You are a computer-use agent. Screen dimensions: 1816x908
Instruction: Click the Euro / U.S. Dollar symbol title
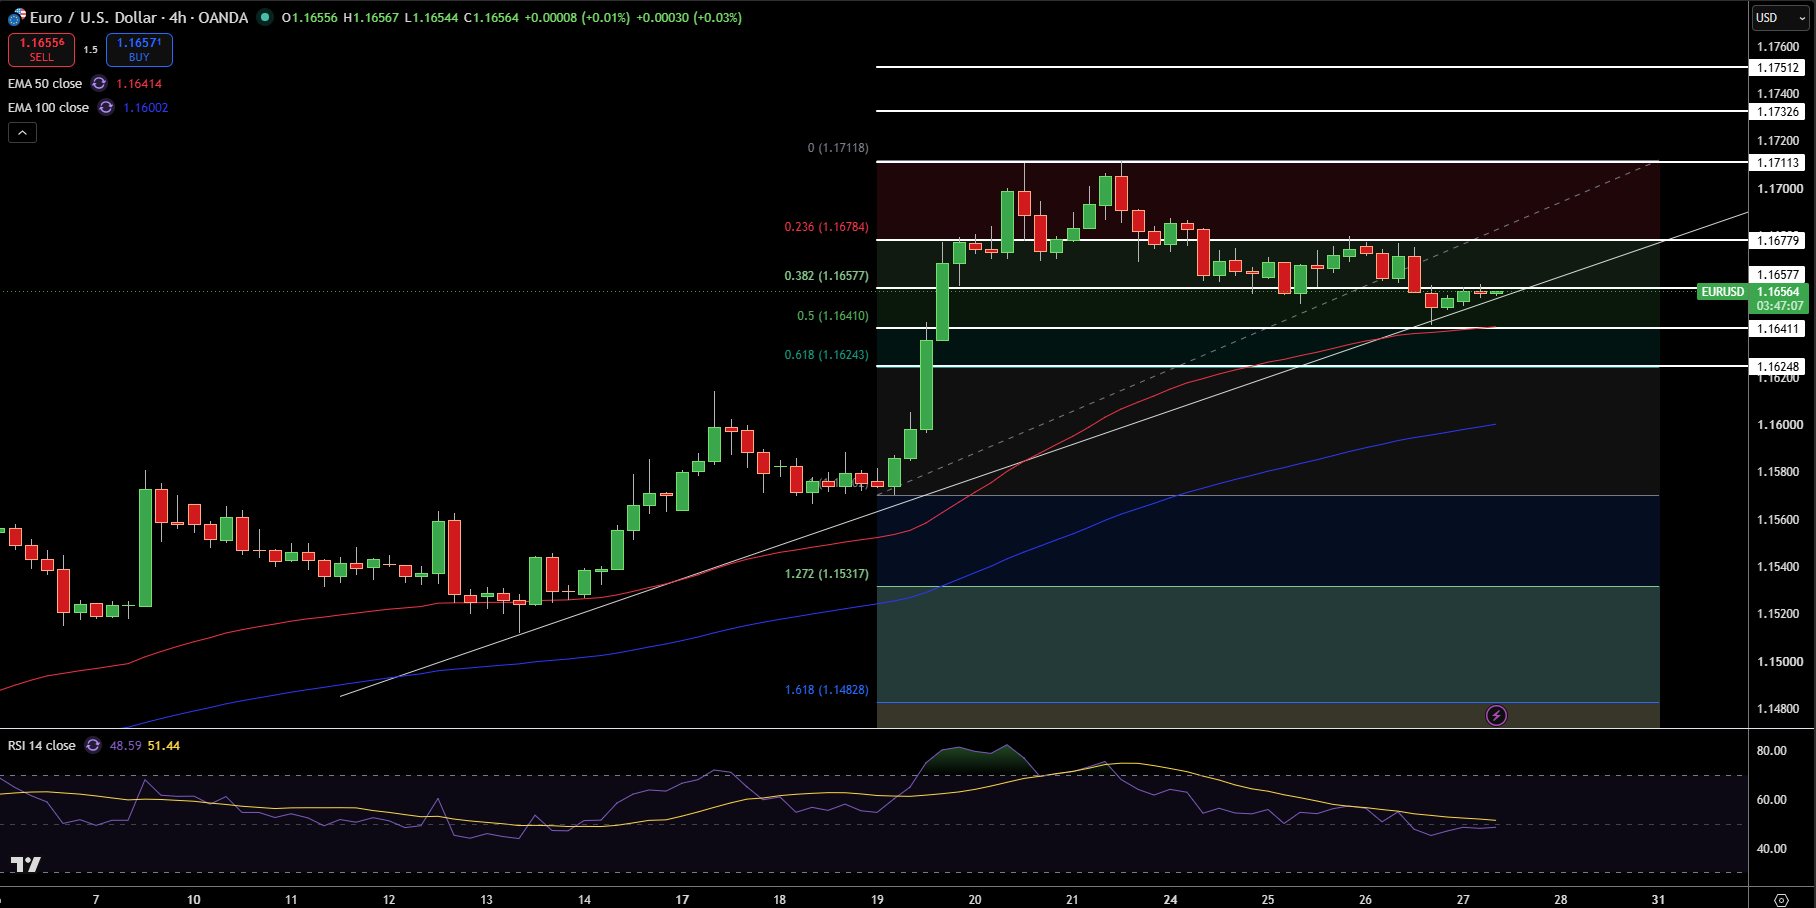[139, 17]
